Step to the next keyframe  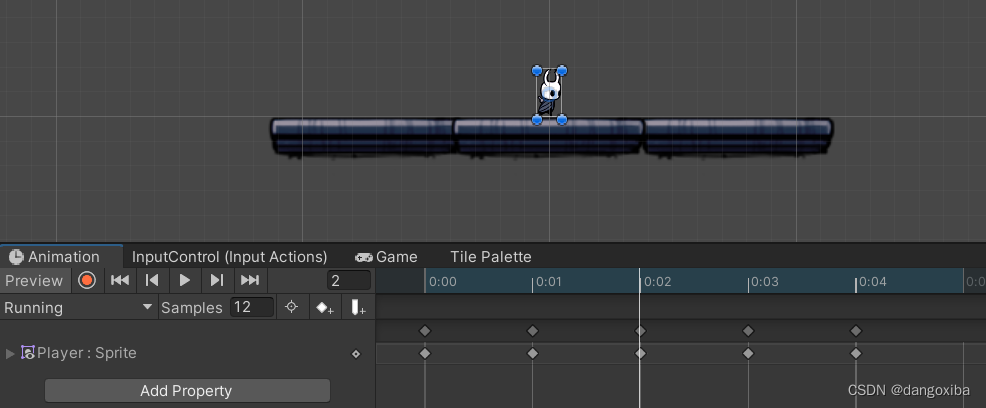217,280
